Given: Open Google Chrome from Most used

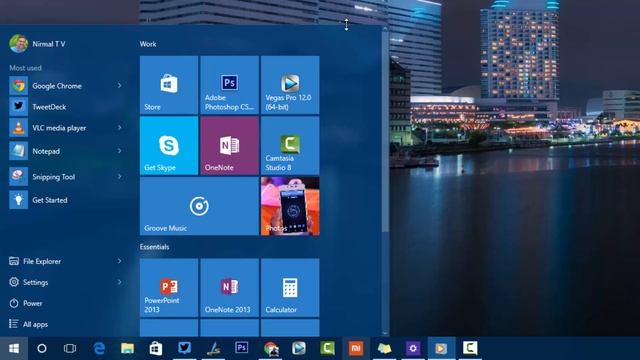Looking at the screenshot, I should 66,86.
